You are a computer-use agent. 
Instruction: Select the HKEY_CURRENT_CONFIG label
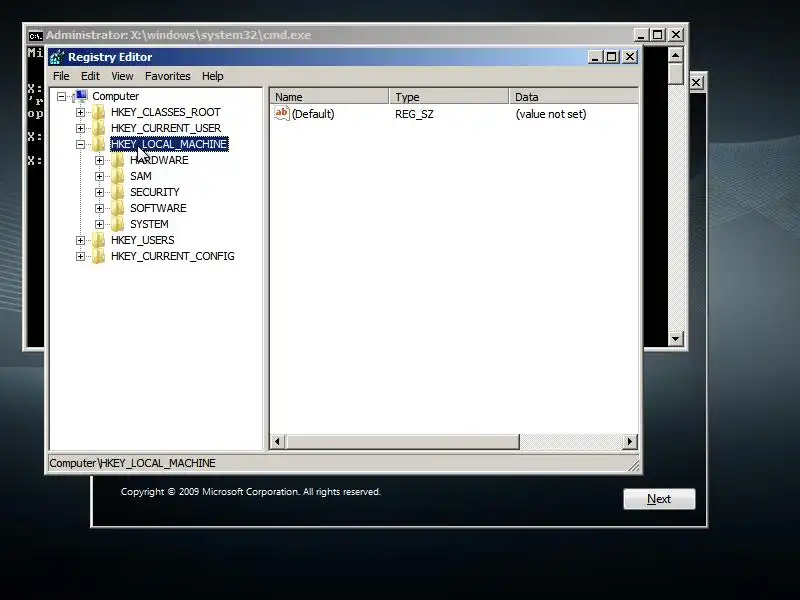point(172,256)
